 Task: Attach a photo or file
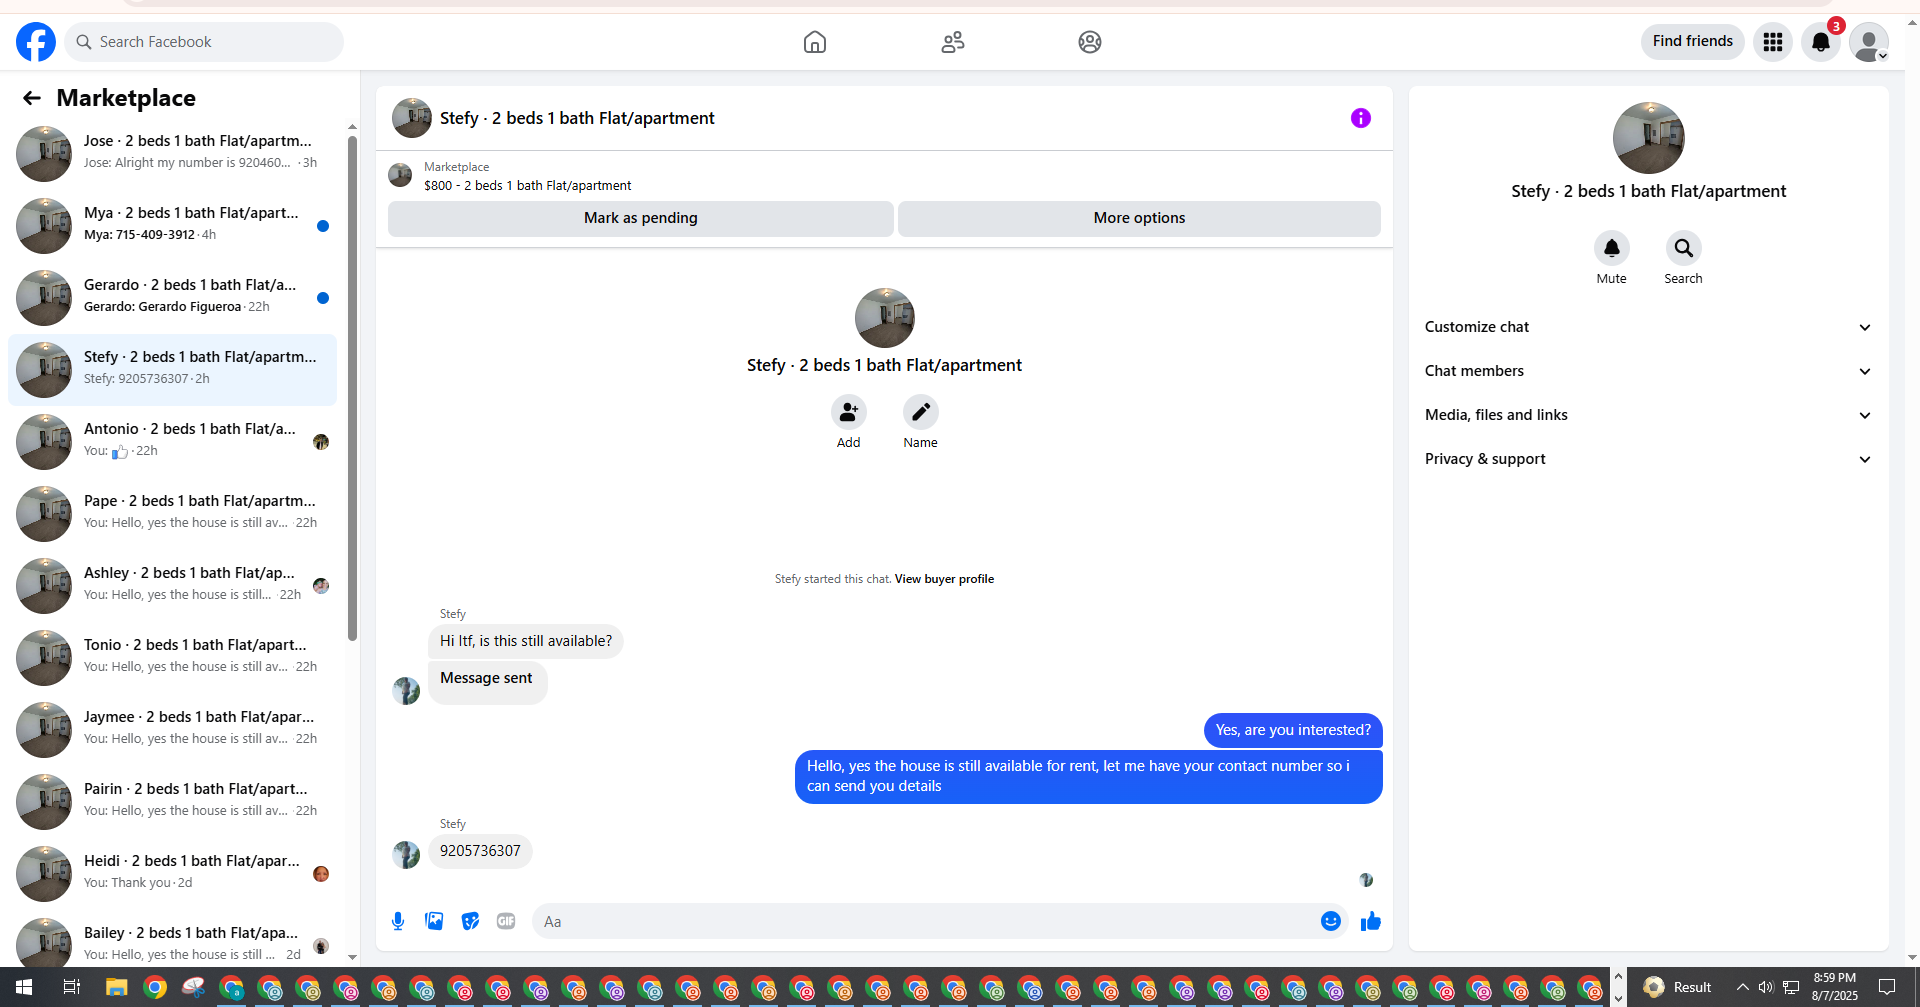(434, 921)
